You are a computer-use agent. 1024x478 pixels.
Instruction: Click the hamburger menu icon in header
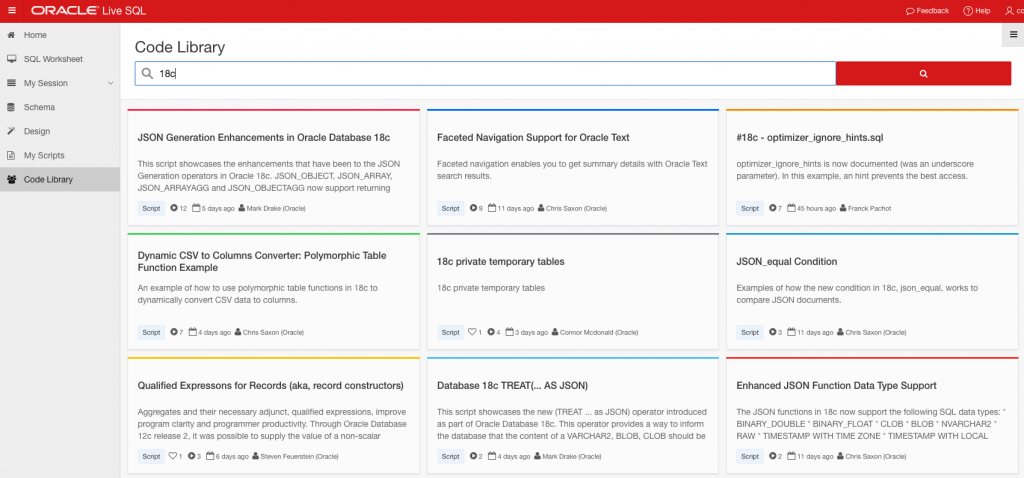click(x=11, y=10)
